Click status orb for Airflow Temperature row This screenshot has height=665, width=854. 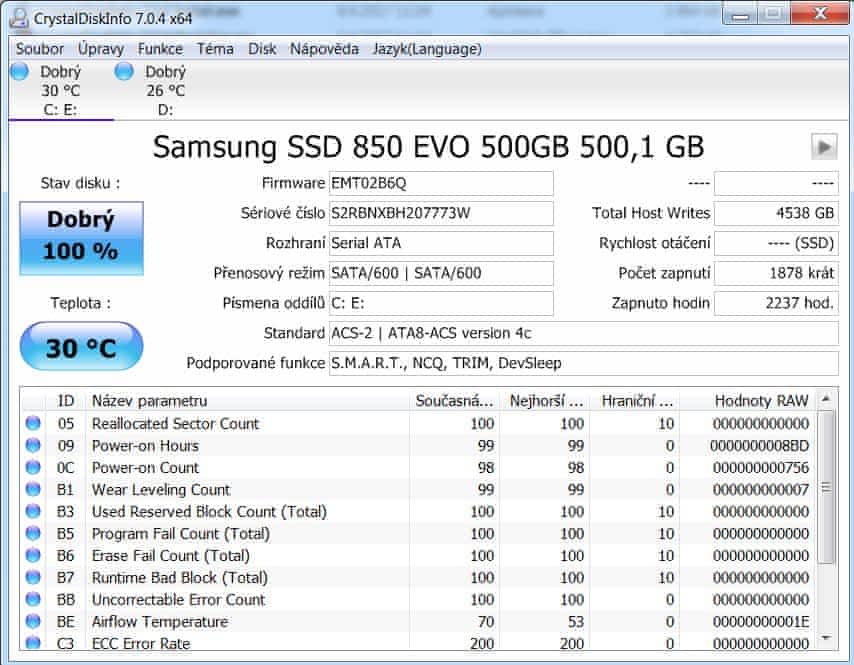33,622
